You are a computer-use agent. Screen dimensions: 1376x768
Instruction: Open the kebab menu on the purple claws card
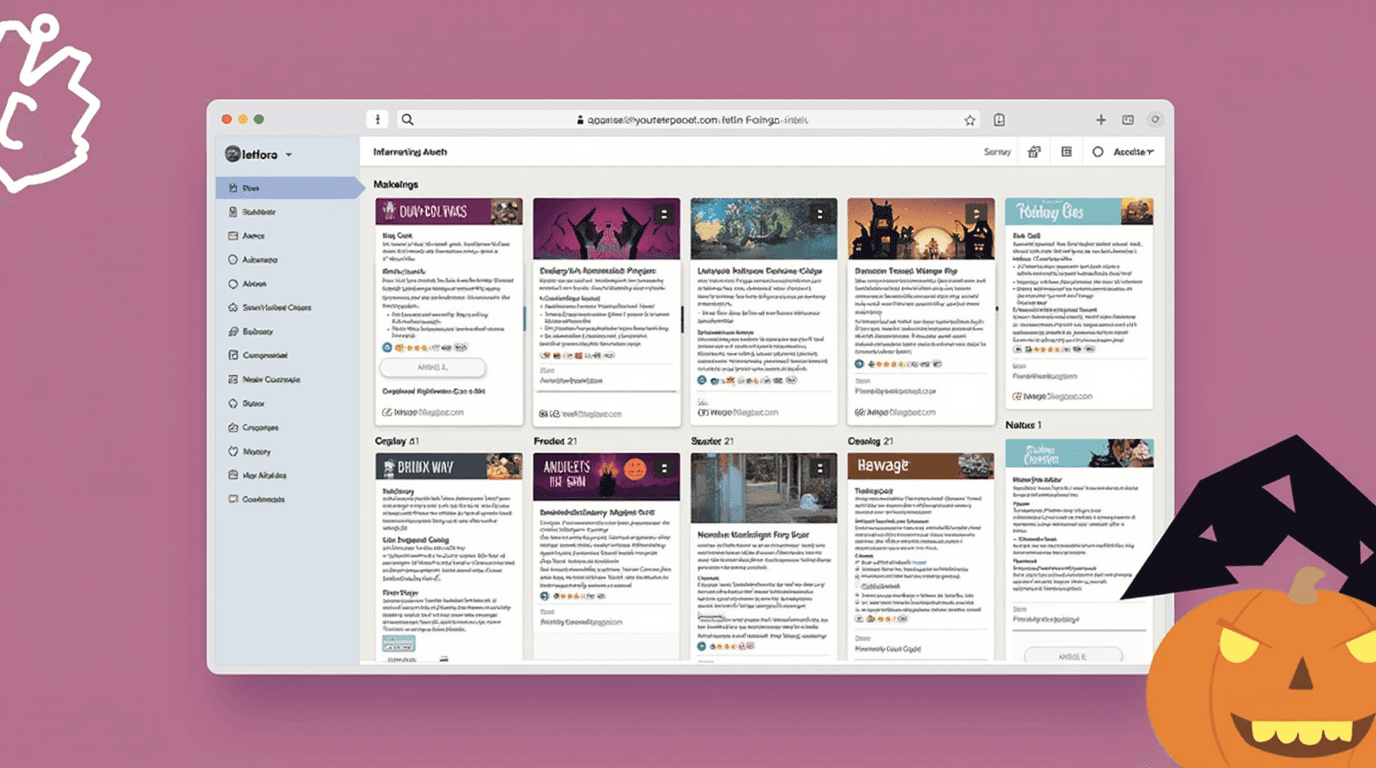[x=663, y=214]
